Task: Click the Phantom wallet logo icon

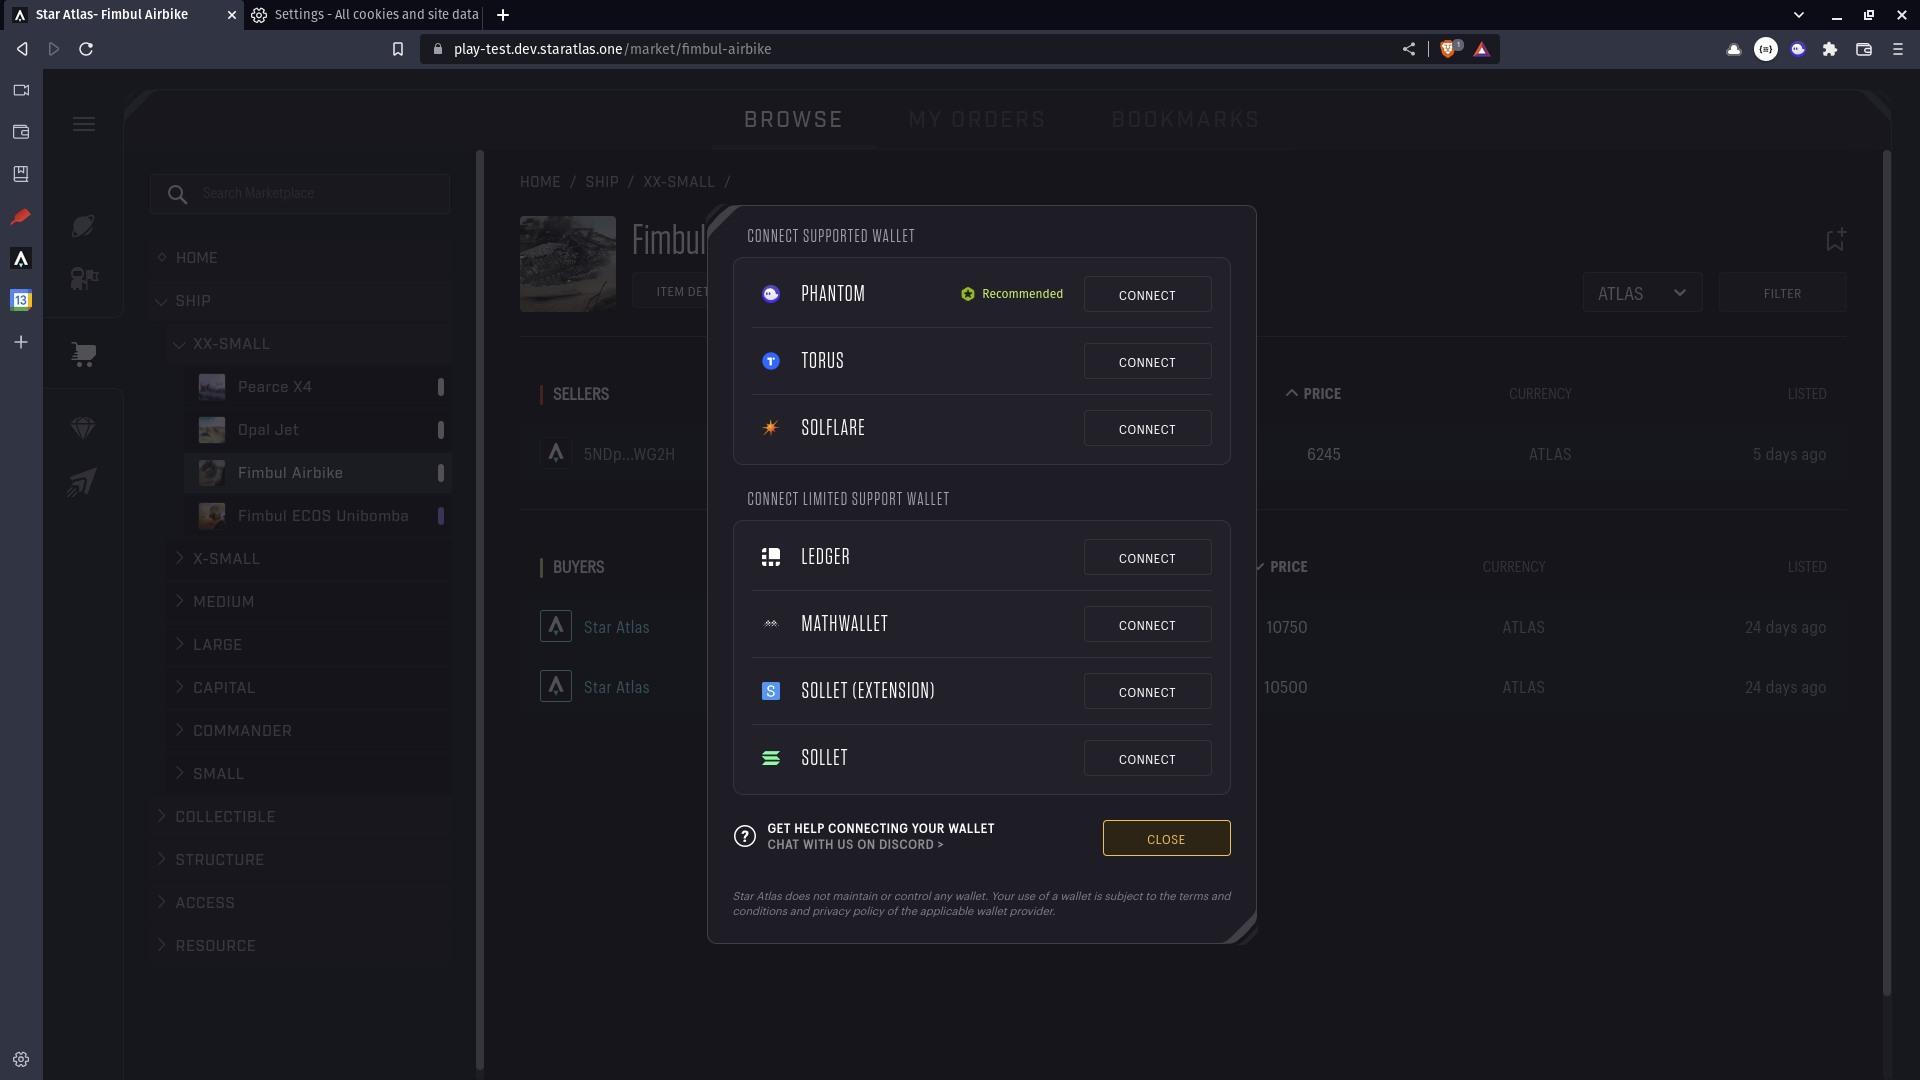Action: tap(771, 294)
